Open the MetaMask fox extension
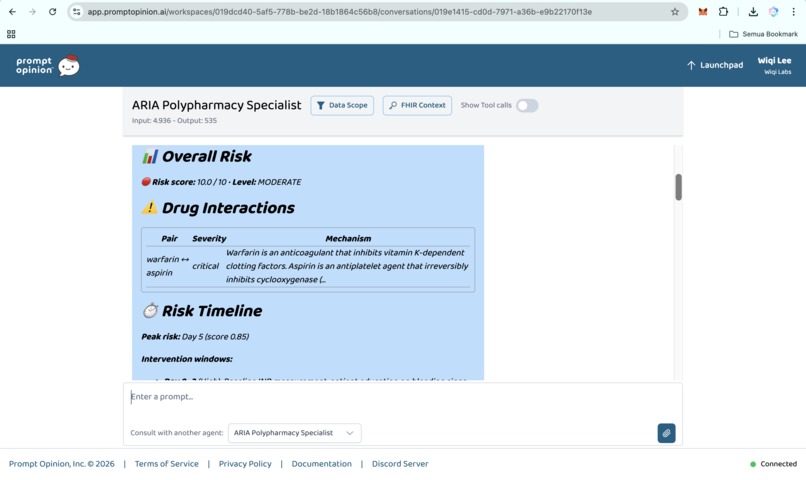This screenshot has width=806, height=480. [x=703, y=11]
